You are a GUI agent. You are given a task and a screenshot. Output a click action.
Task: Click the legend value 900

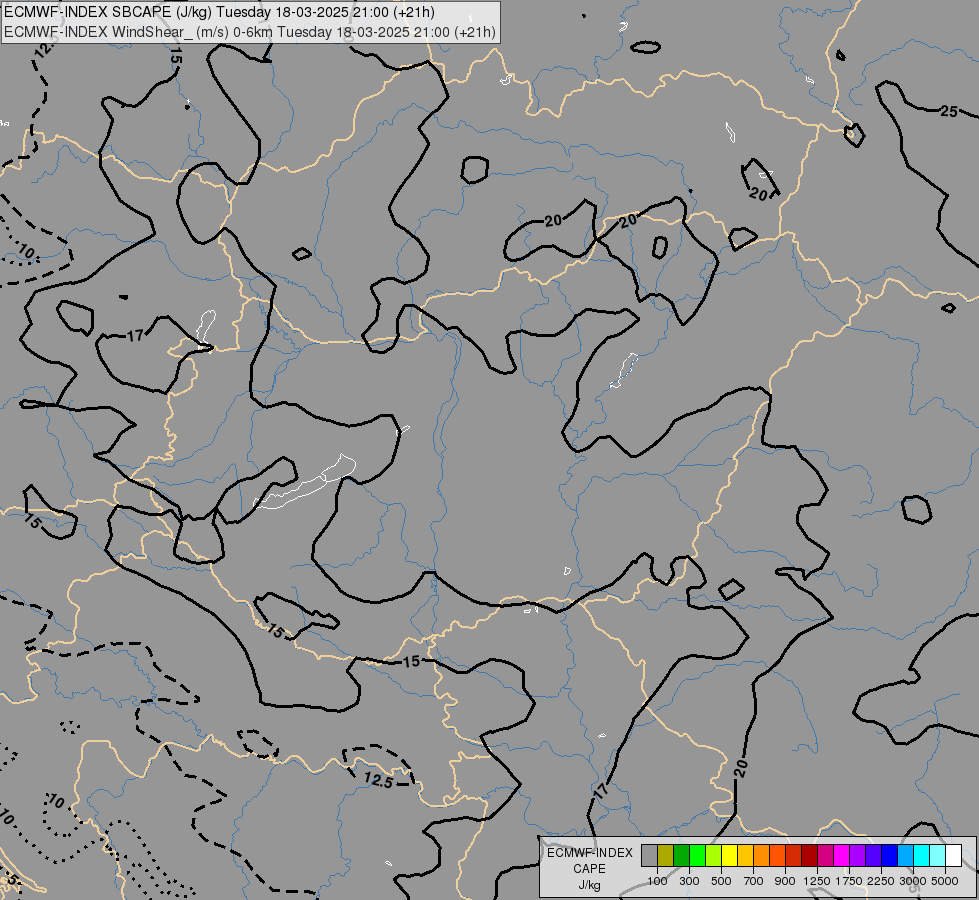coord(785,881)
